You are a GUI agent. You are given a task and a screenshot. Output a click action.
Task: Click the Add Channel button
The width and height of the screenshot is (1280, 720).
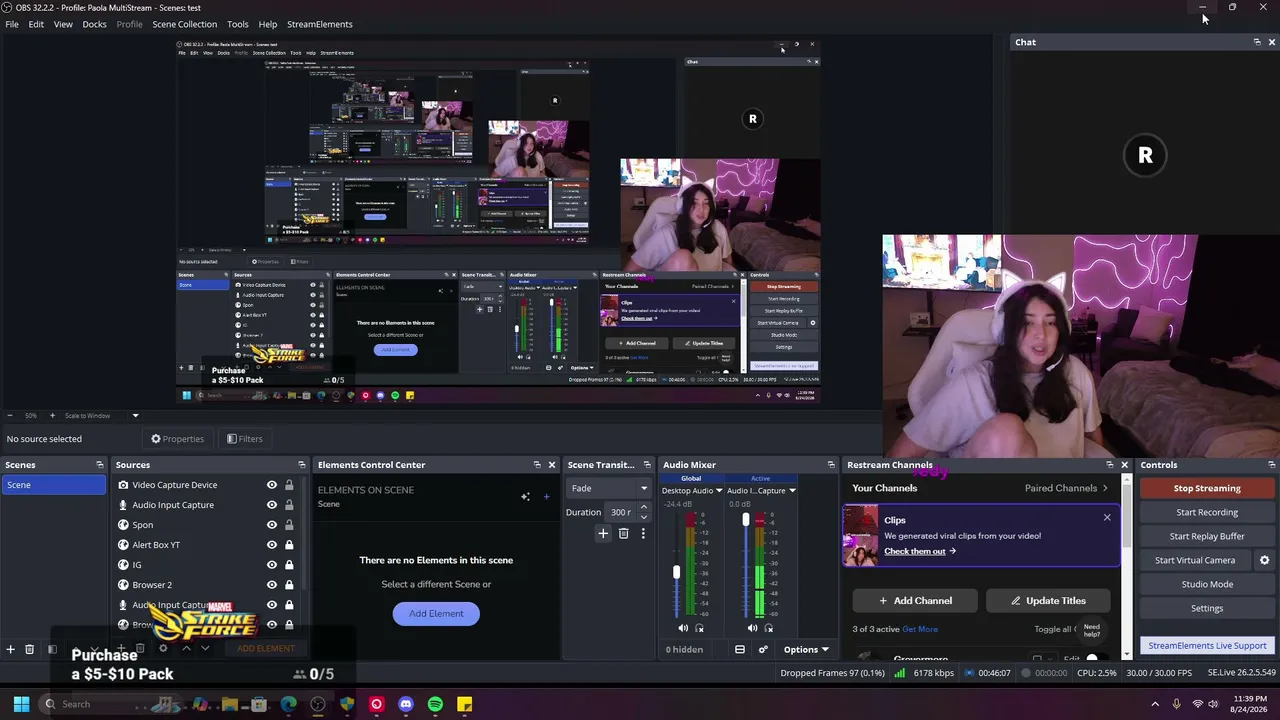tap(915, 601)
